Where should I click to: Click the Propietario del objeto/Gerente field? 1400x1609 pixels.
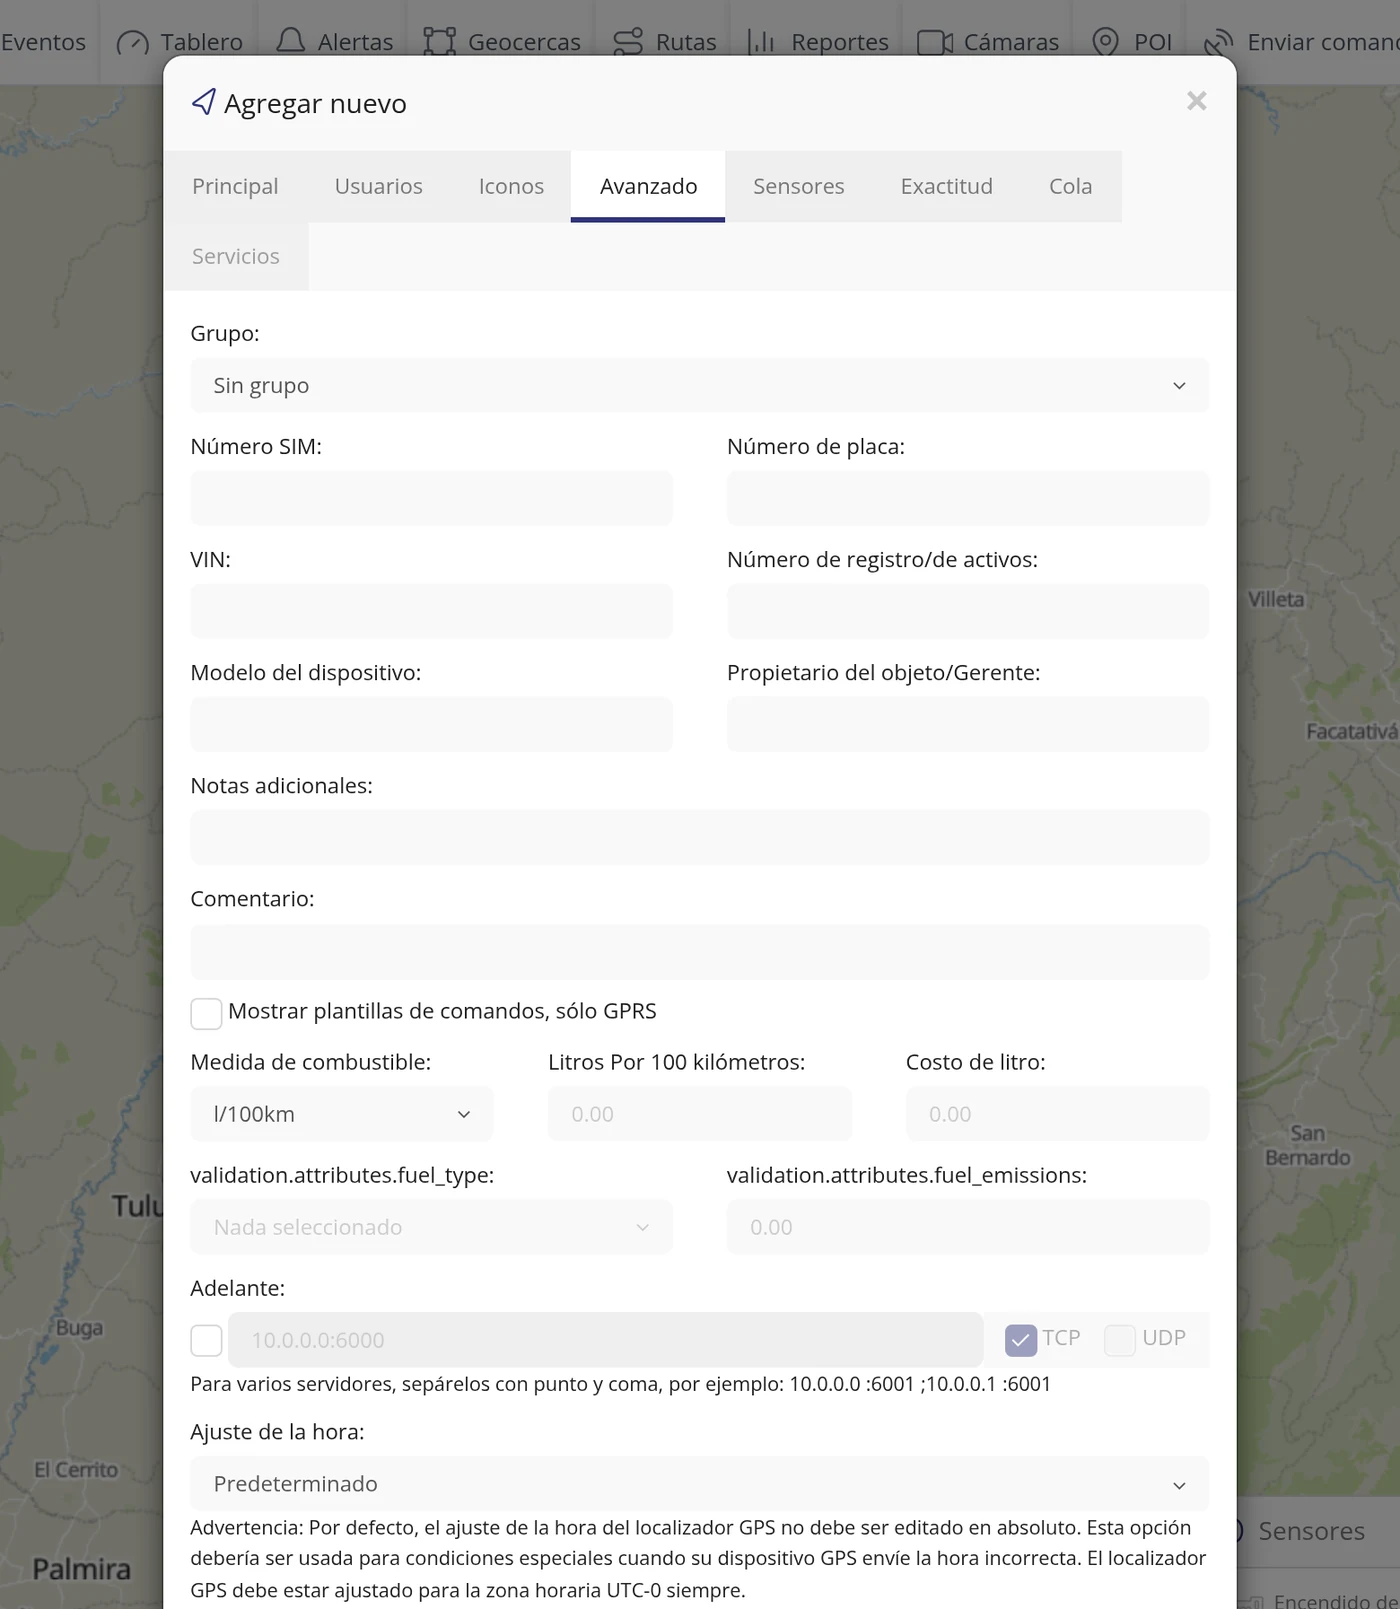click(967, 724)
